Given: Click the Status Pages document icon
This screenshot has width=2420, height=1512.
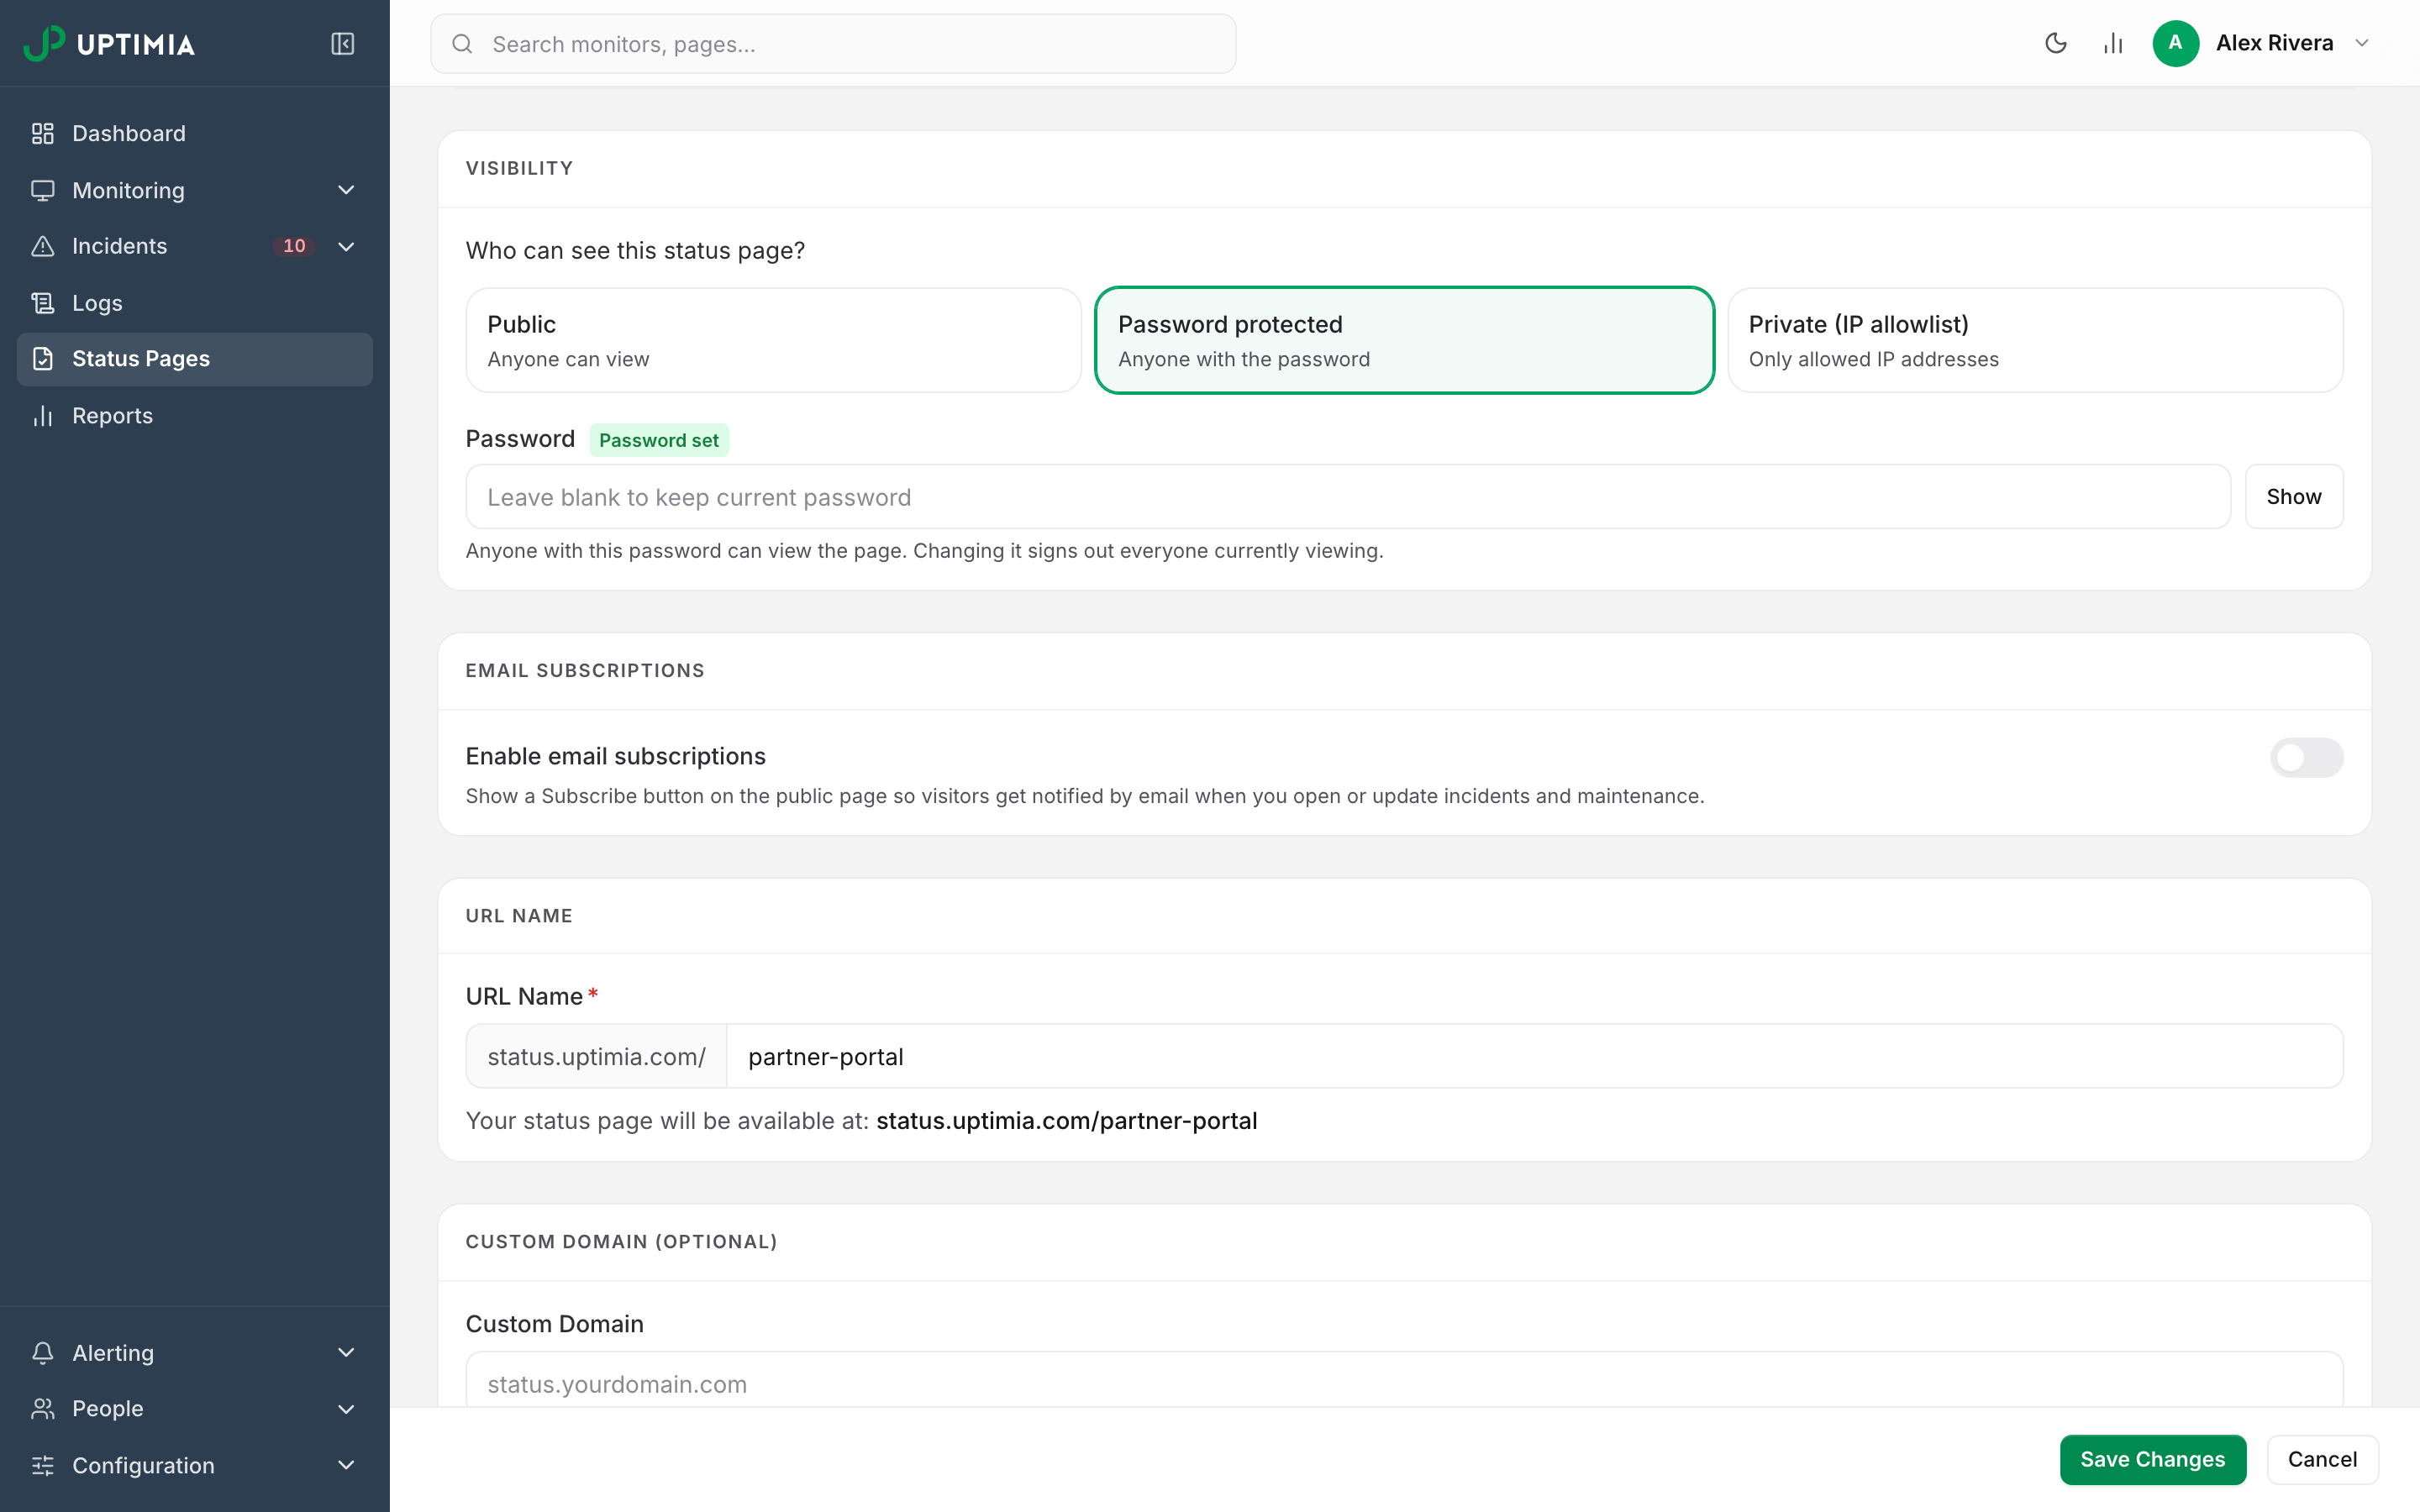Looking at the screenshot, I should tap(42, 359).
